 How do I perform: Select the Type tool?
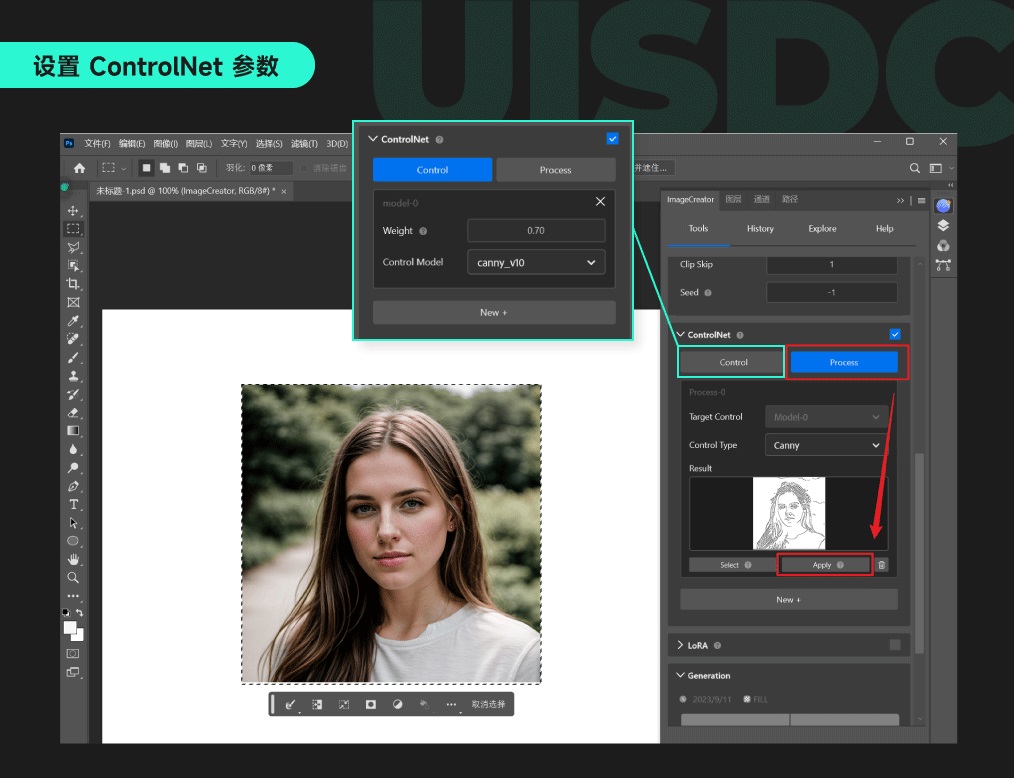73,506
